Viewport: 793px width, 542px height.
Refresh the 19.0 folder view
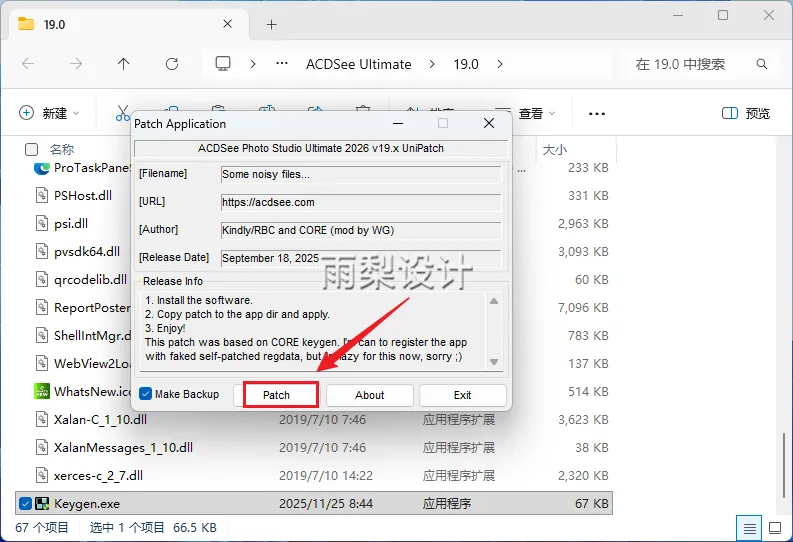172,64
